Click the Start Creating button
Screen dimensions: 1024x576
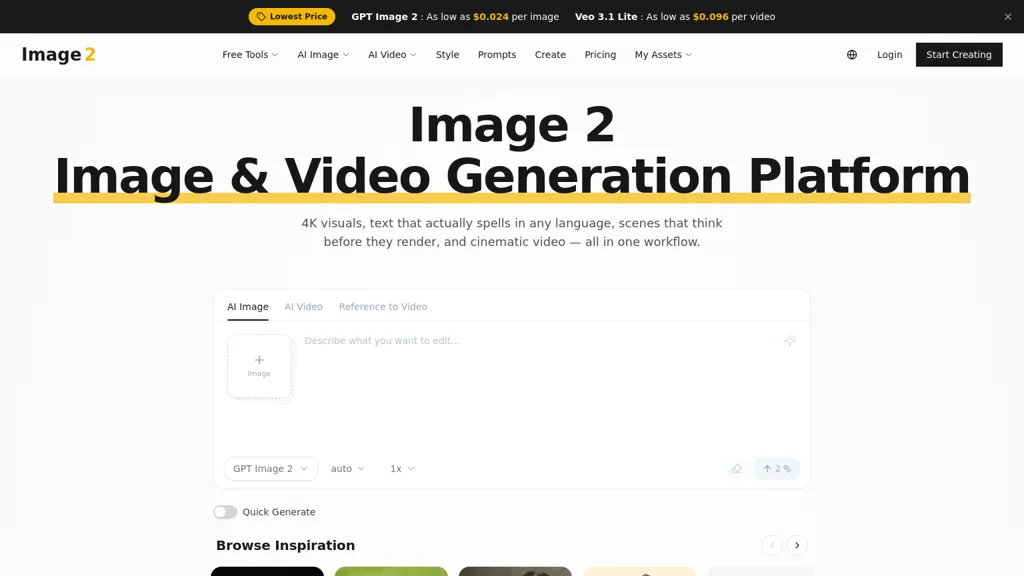tap(959, 55)
